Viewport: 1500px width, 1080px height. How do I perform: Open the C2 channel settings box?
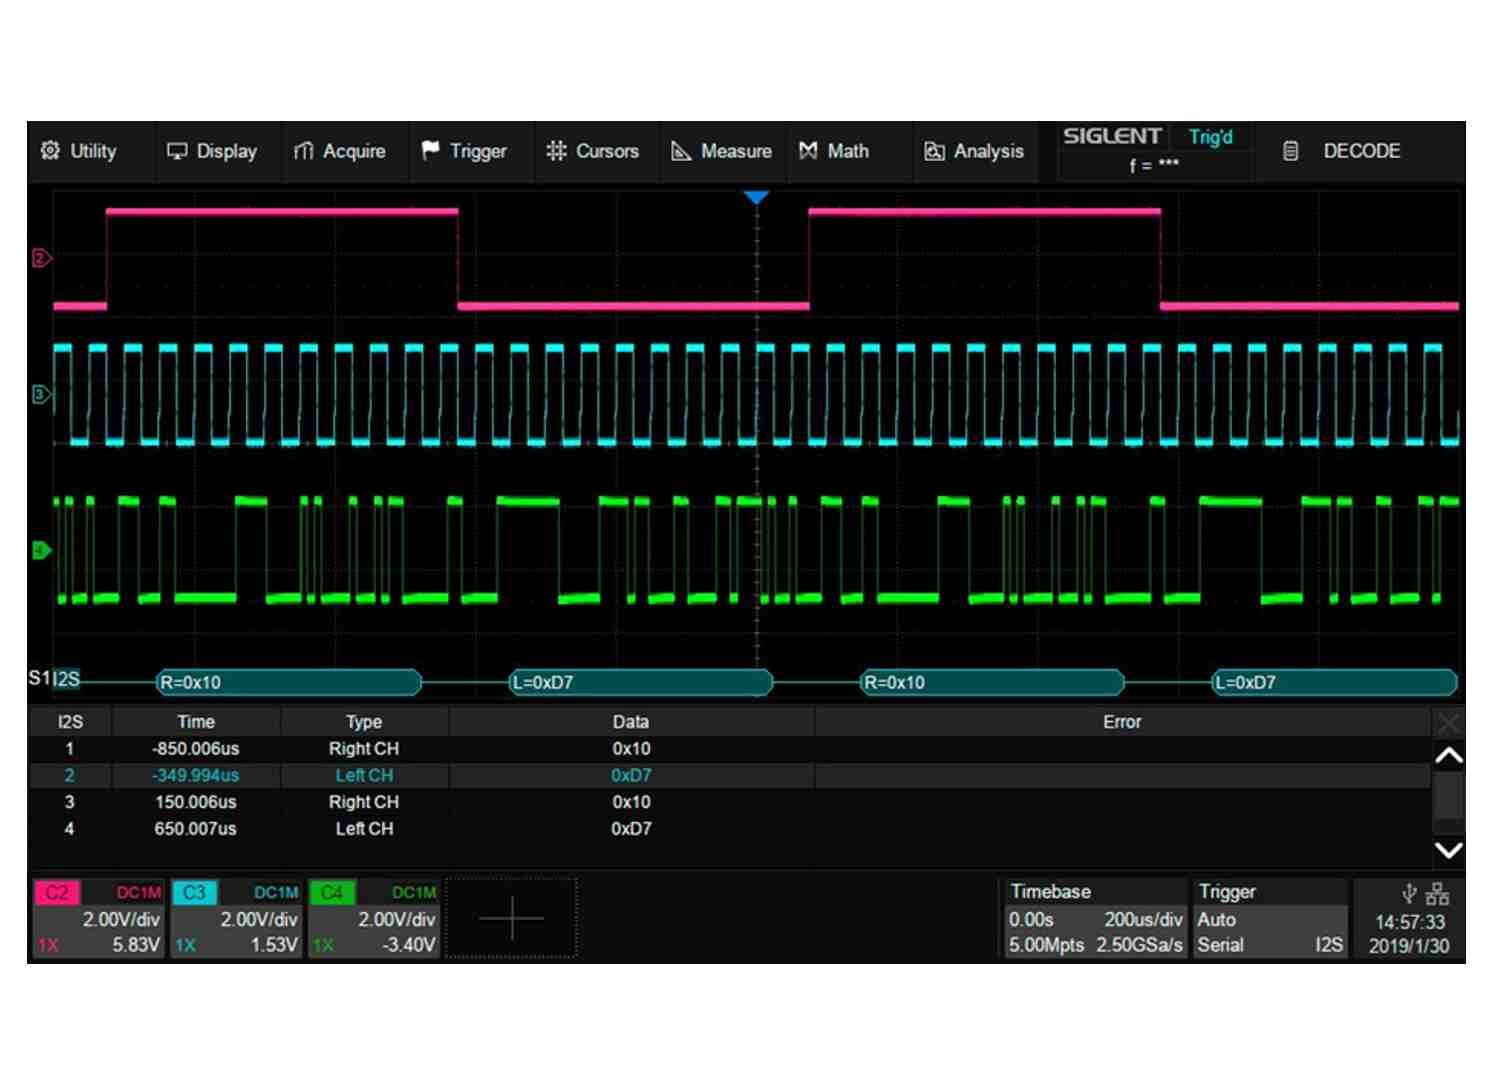coord(98,918)
